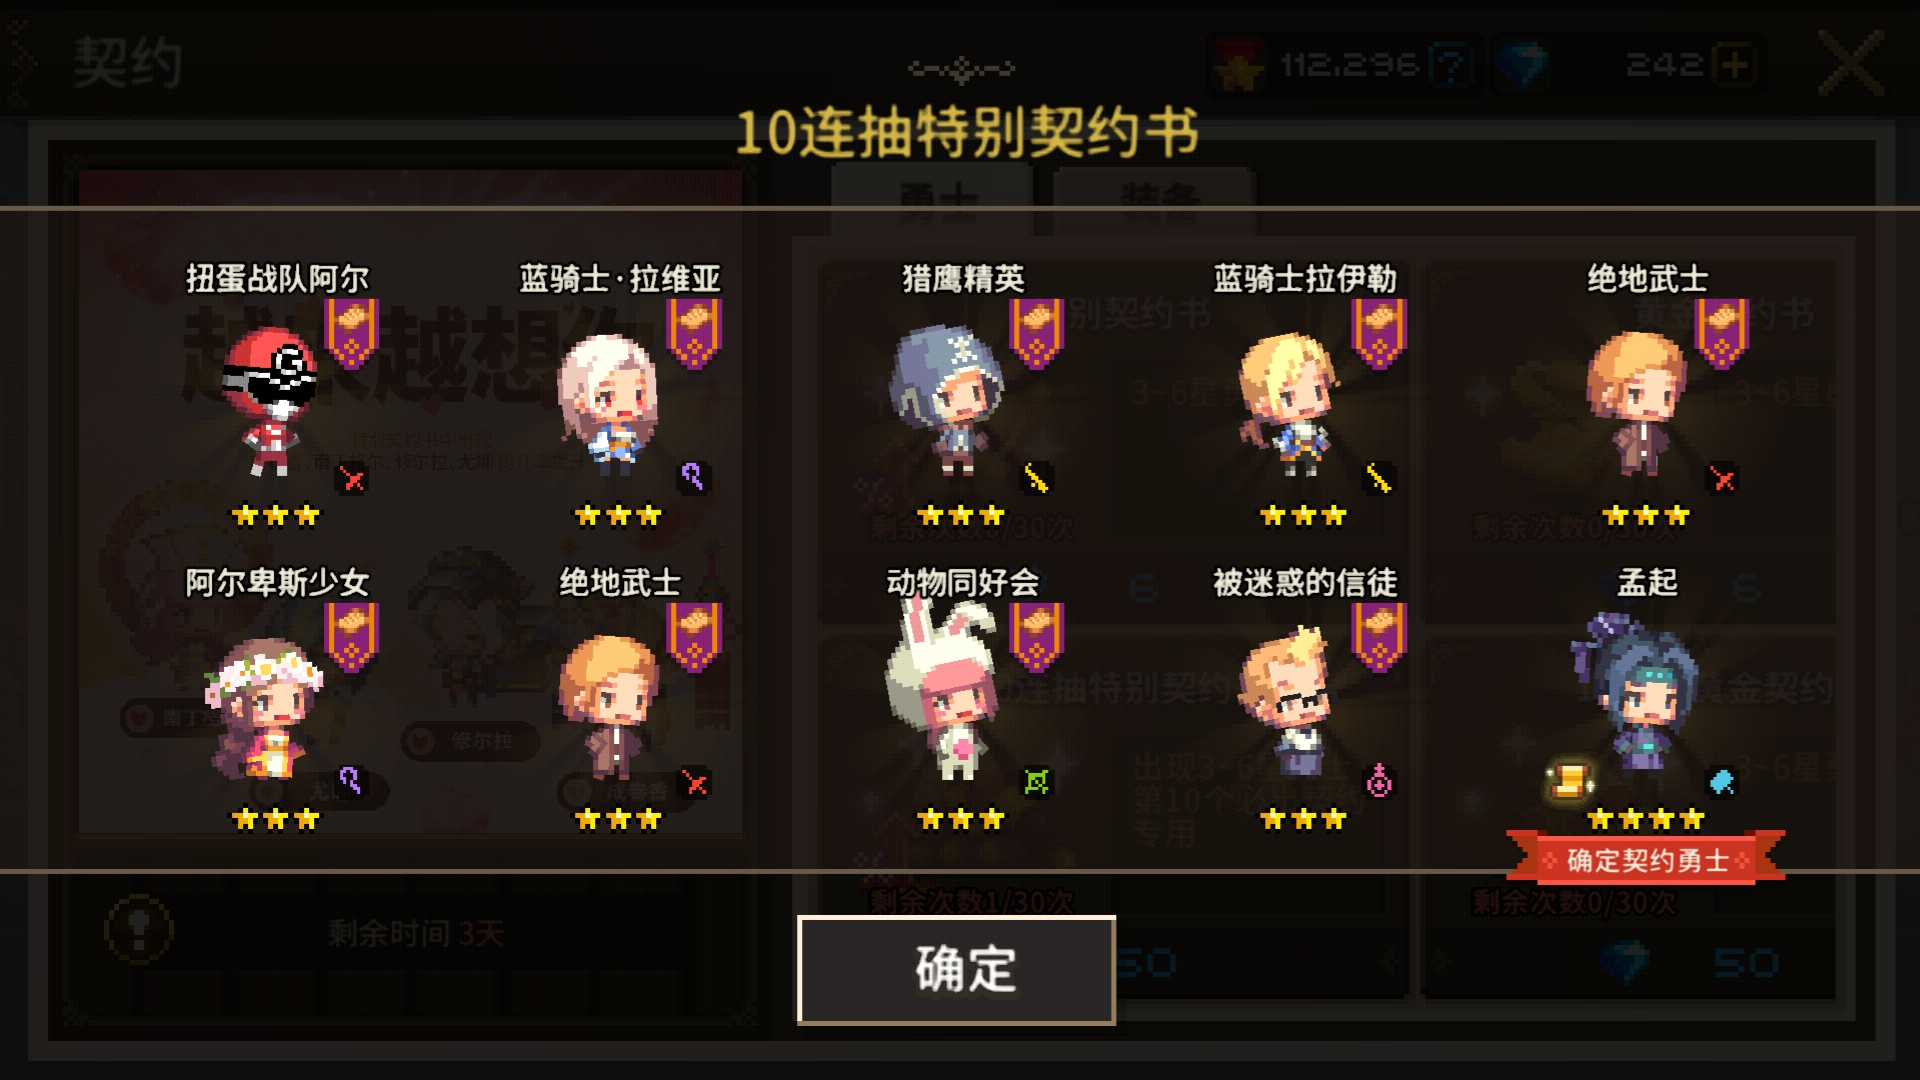Click the golden scroll icon beside 孟起
Screen dimensions: 1920x1080
point(1570,780)
